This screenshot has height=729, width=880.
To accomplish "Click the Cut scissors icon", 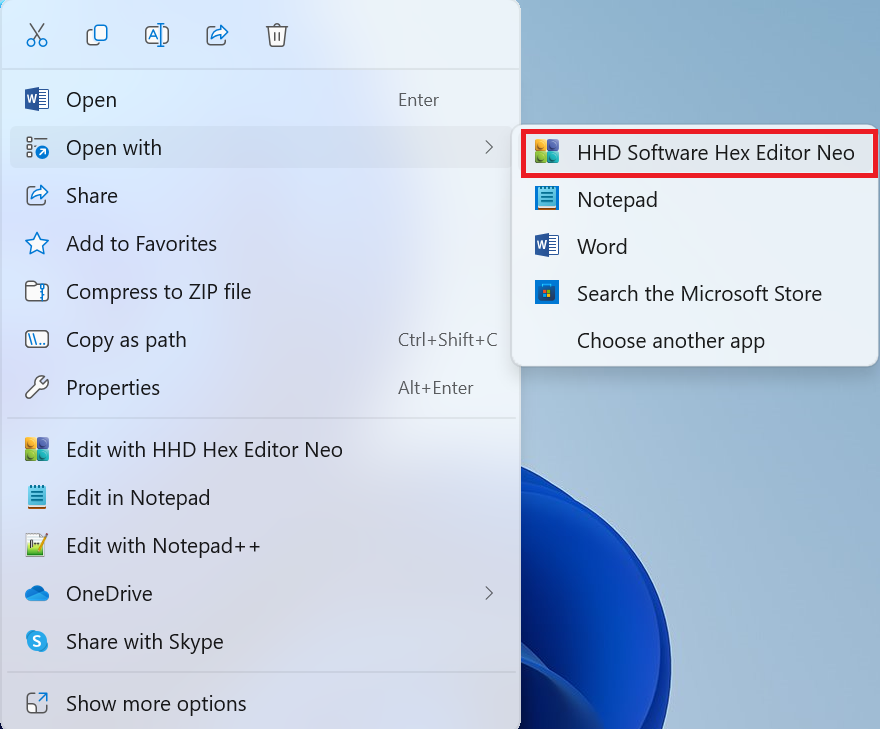I will 37,35.
